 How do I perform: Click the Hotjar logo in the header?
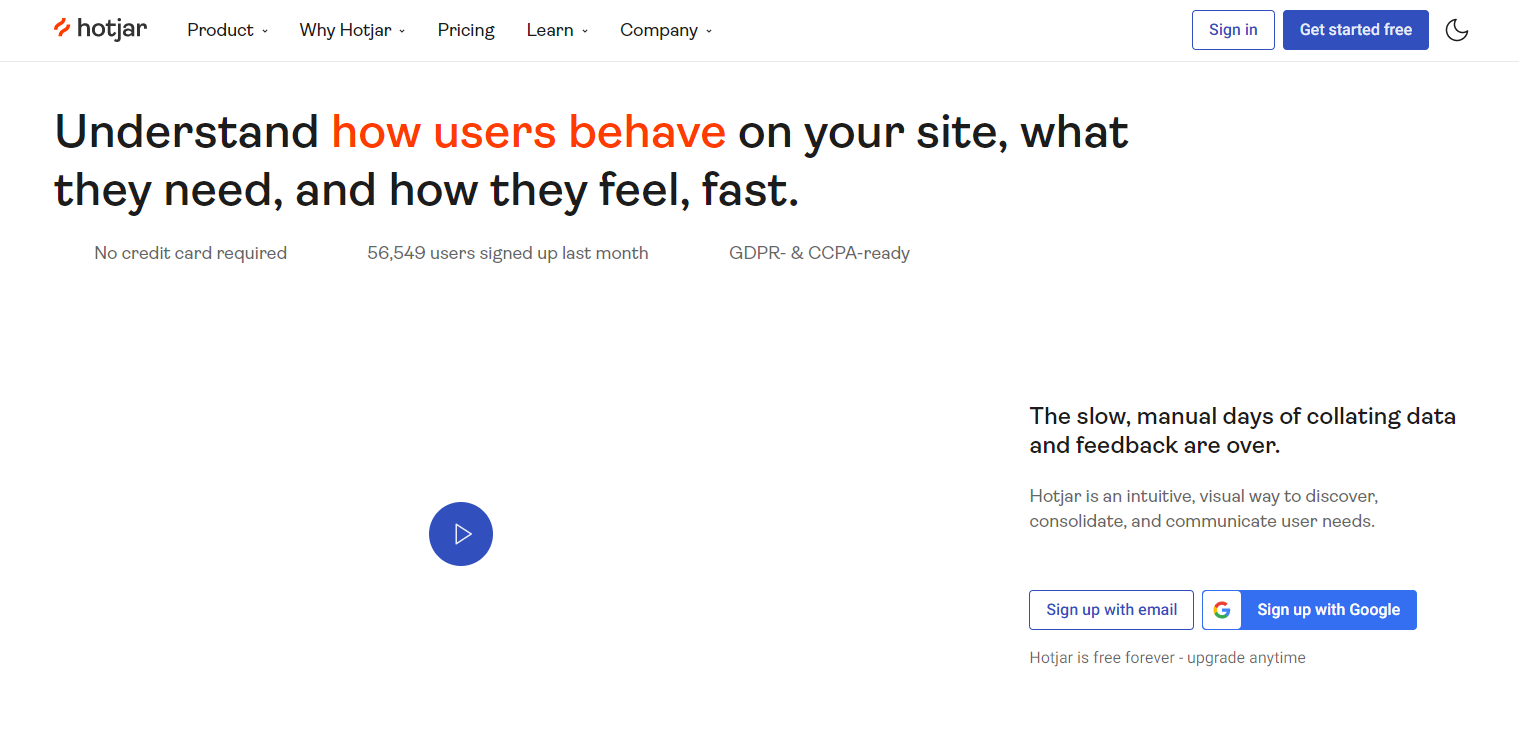point(100,29)
